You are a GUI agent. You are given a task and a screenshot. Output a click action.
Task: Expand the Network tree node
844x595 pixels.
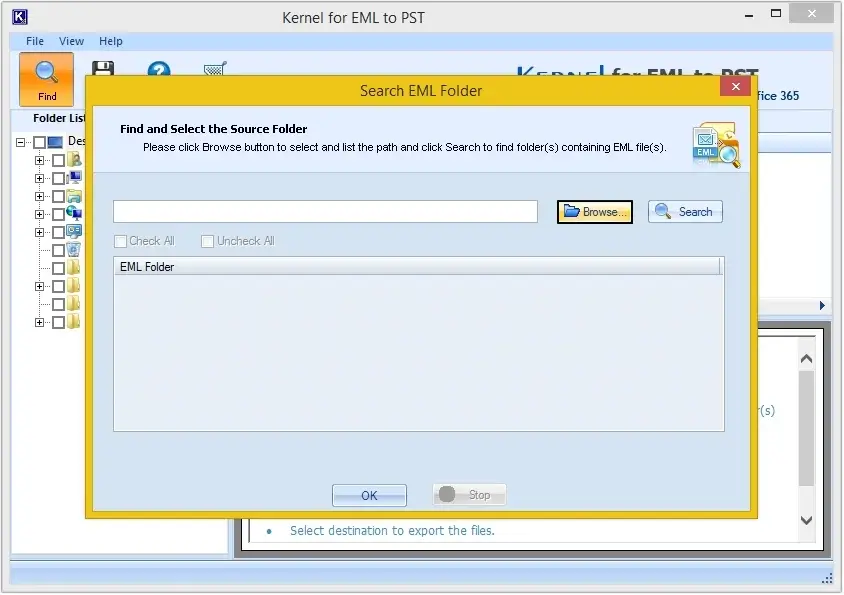39,214
